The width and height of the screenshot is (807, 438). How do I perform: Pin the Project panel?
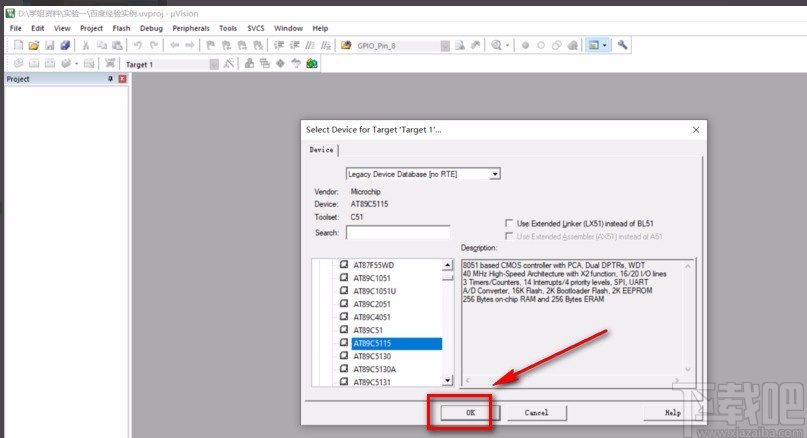pos(110,79)
